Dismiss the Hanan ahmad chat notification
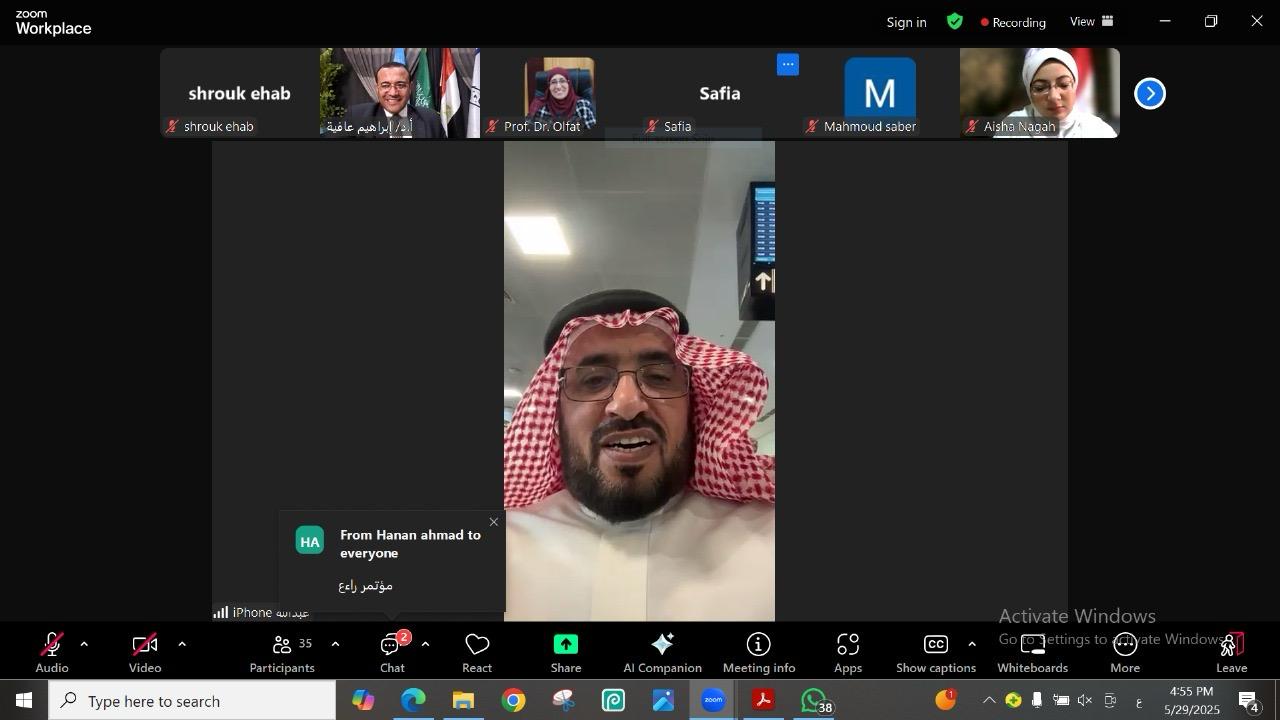 pos(493,522)
